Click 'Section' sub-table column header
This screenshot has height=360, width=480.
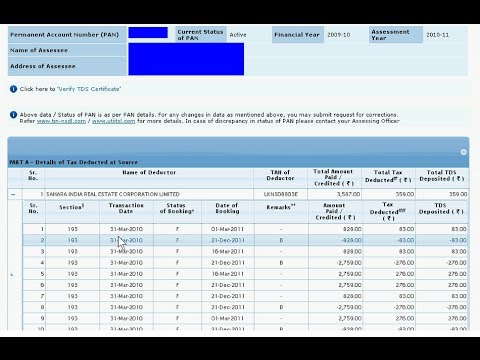point(72,207)
